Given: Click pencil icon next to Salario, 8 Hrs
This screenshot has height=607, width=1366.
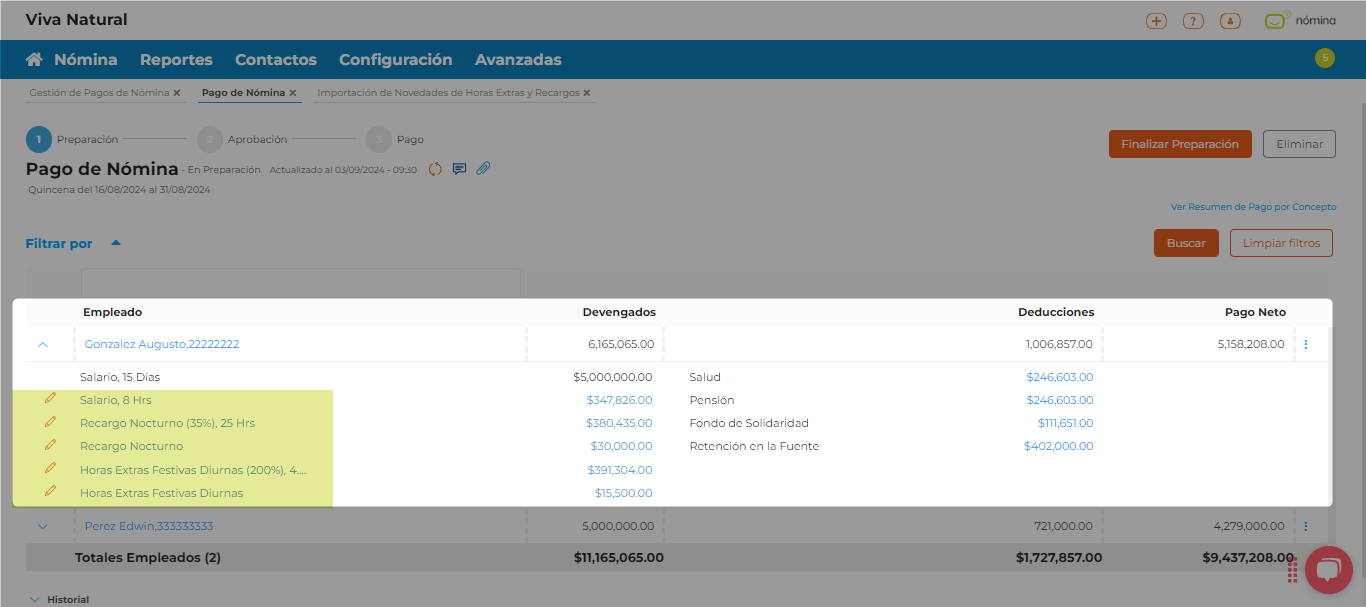Looking at the screenshot, I should point(50,399).
